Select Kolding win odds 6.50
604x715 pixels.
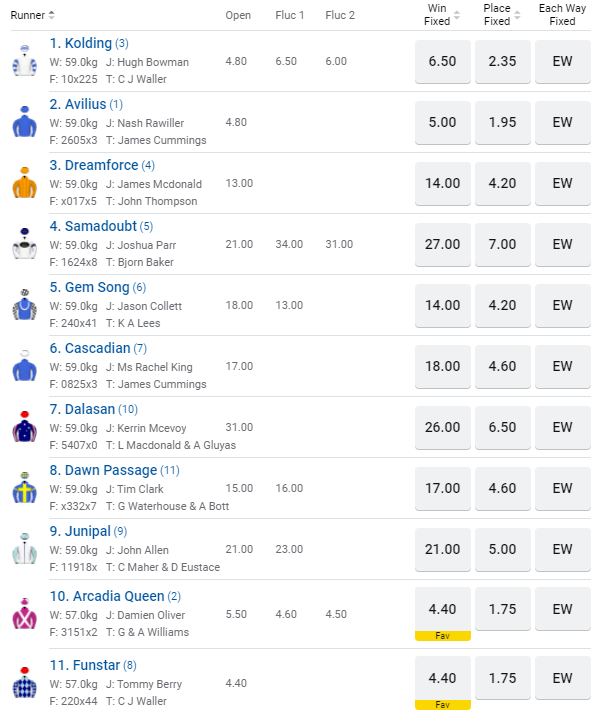coord(442,61)
